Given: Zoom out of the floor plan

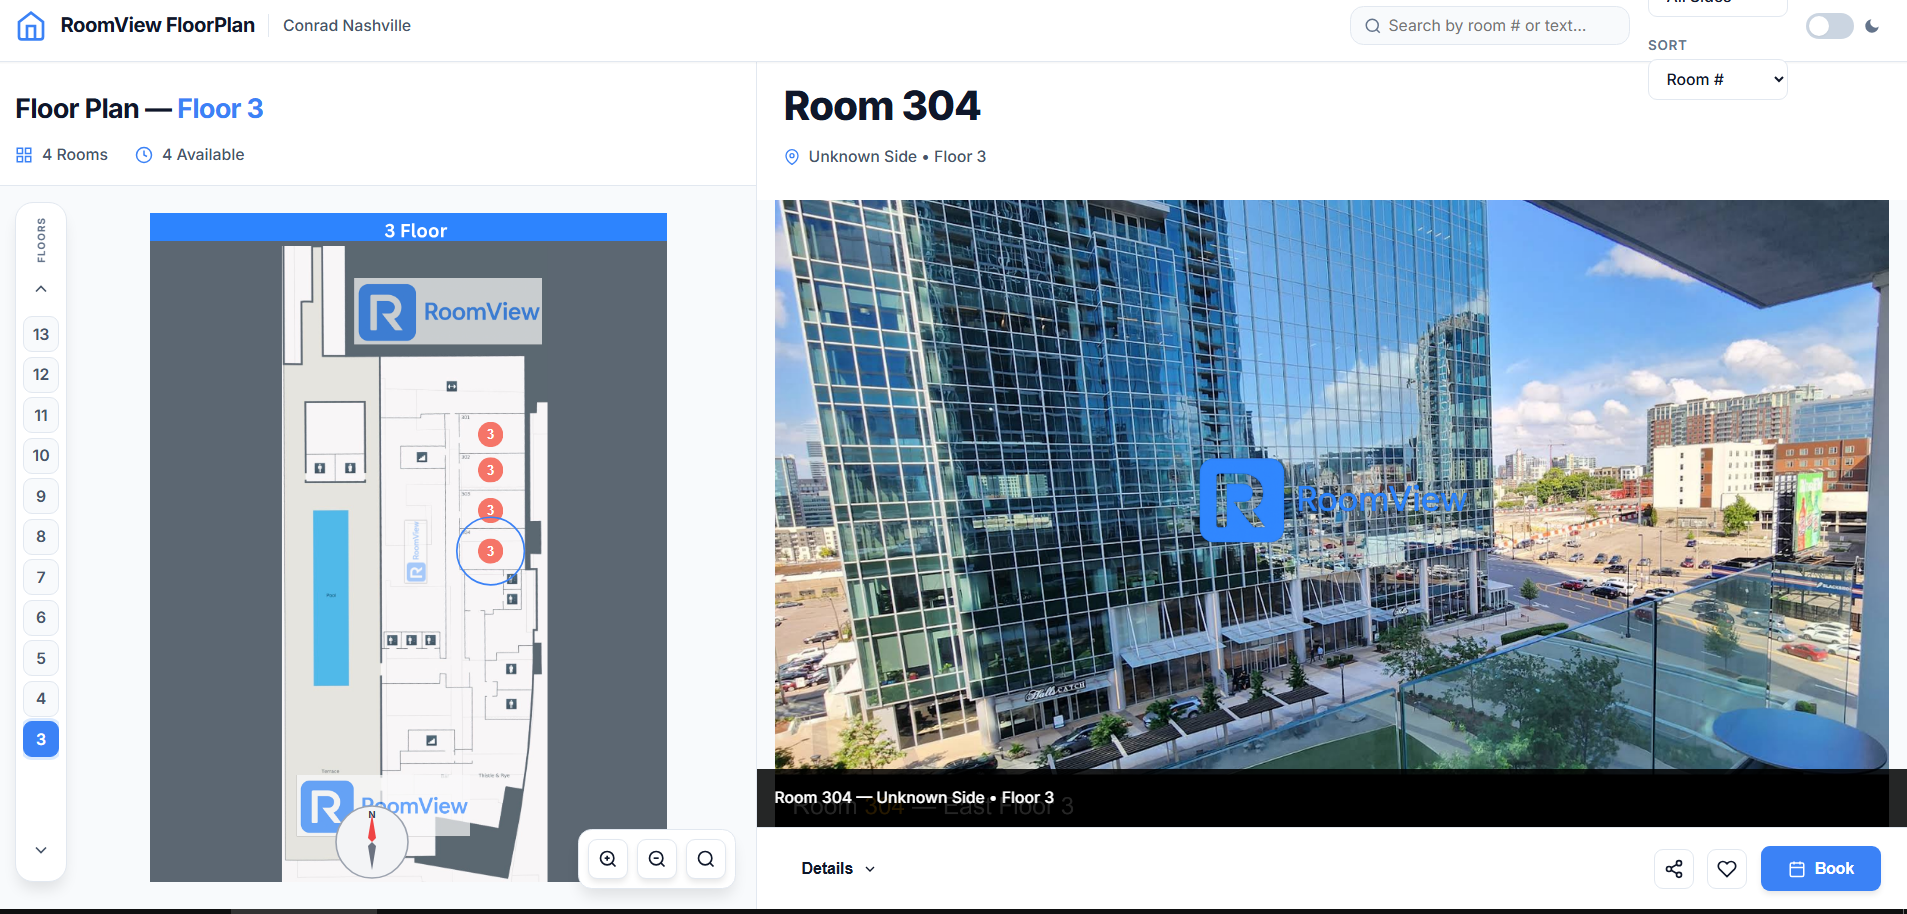Looking at the screenshot, I should click(657, 859).
